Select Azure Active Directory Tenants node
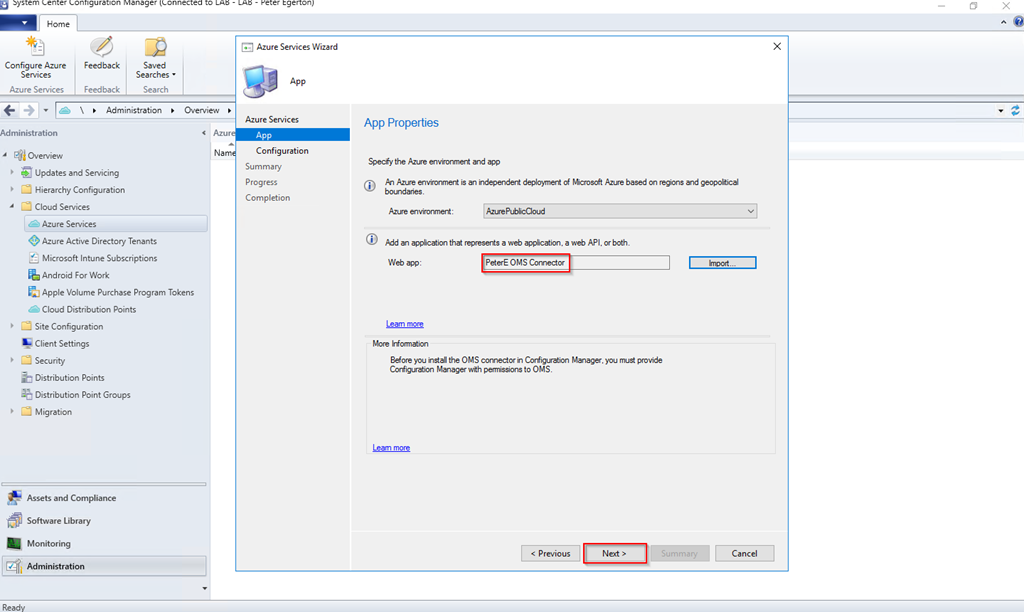The height and width of the screenshot is (612, 1024). pos(98,241)
